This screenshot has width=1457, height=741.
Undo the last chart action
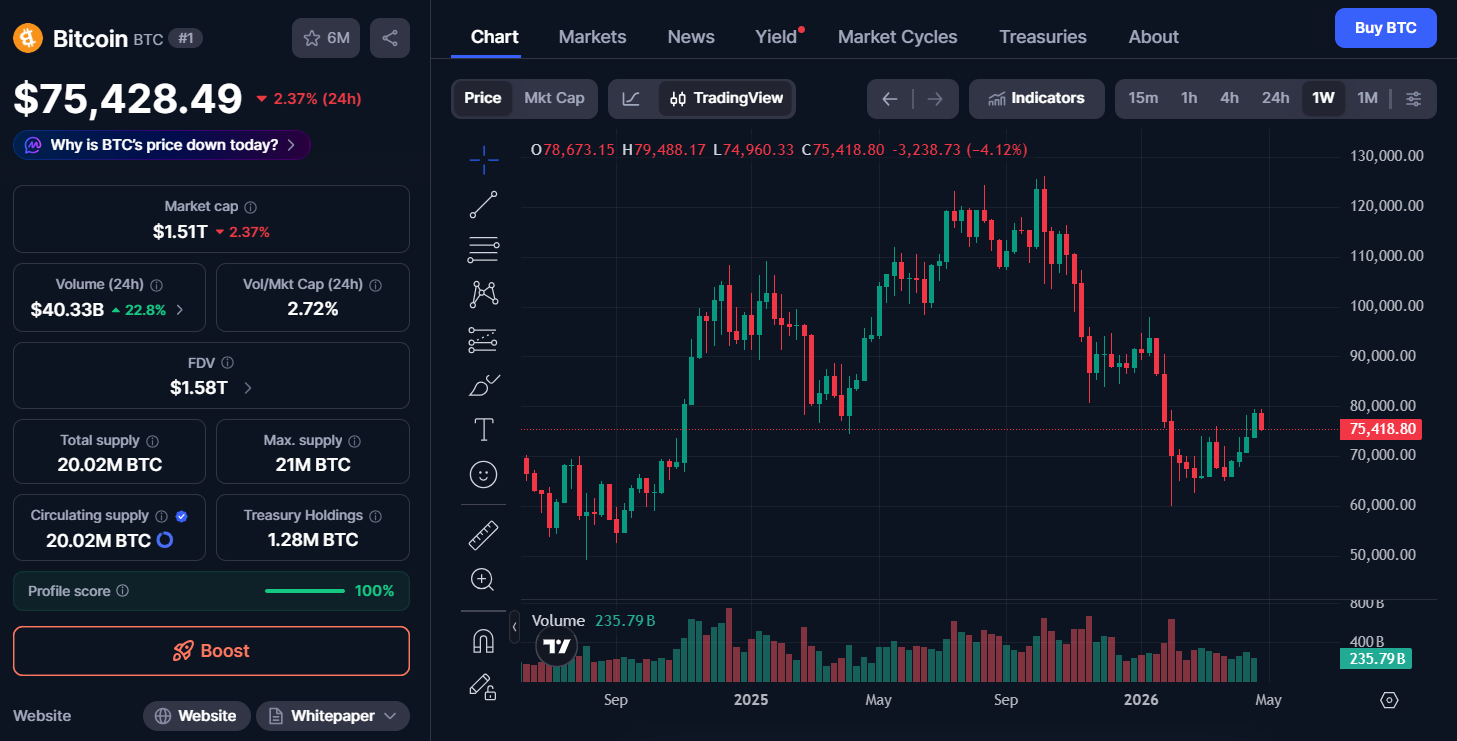tap(890, 98)
